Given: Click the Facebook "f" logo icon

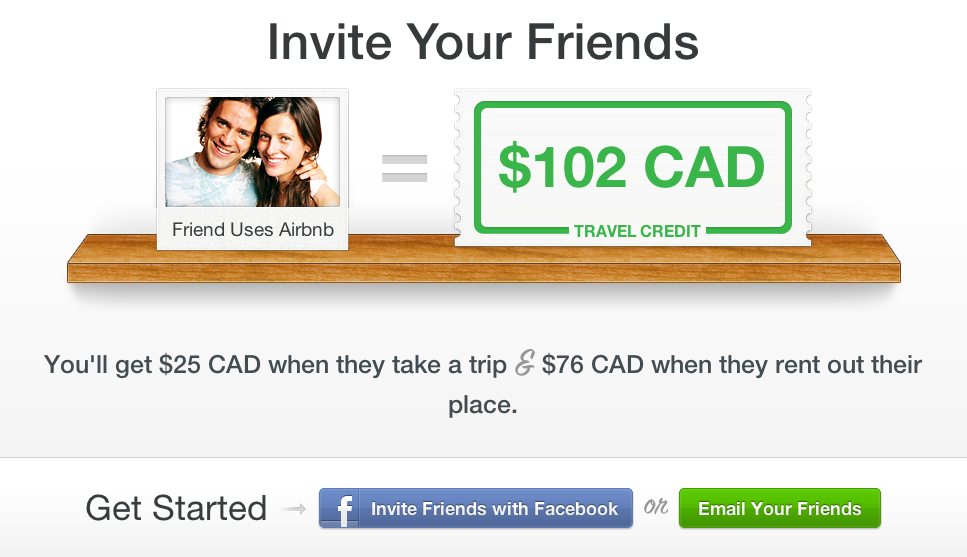Looking at the screenshot, I should click(x=341, y=509).
